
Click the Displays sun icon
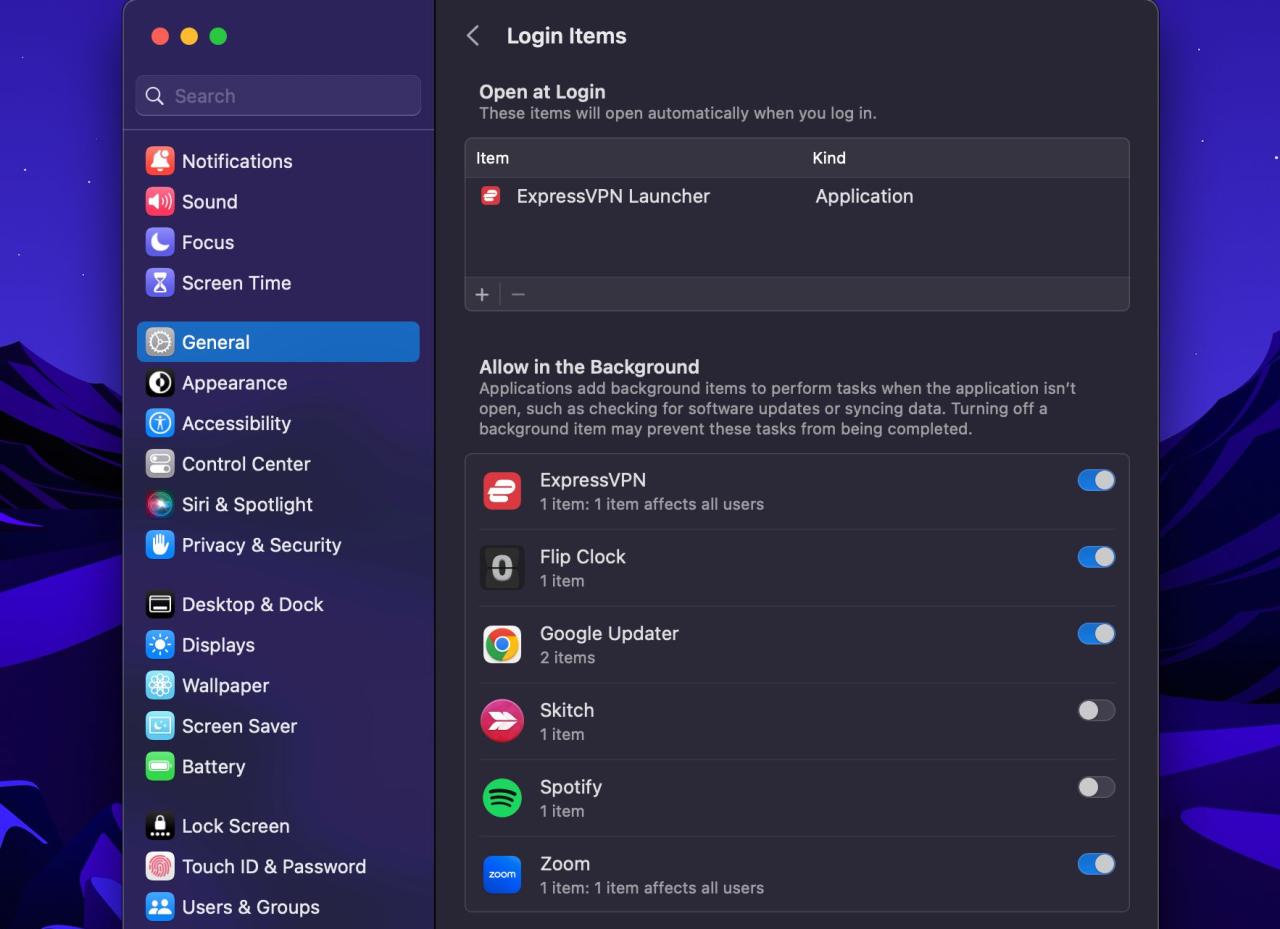pos(160,645)
